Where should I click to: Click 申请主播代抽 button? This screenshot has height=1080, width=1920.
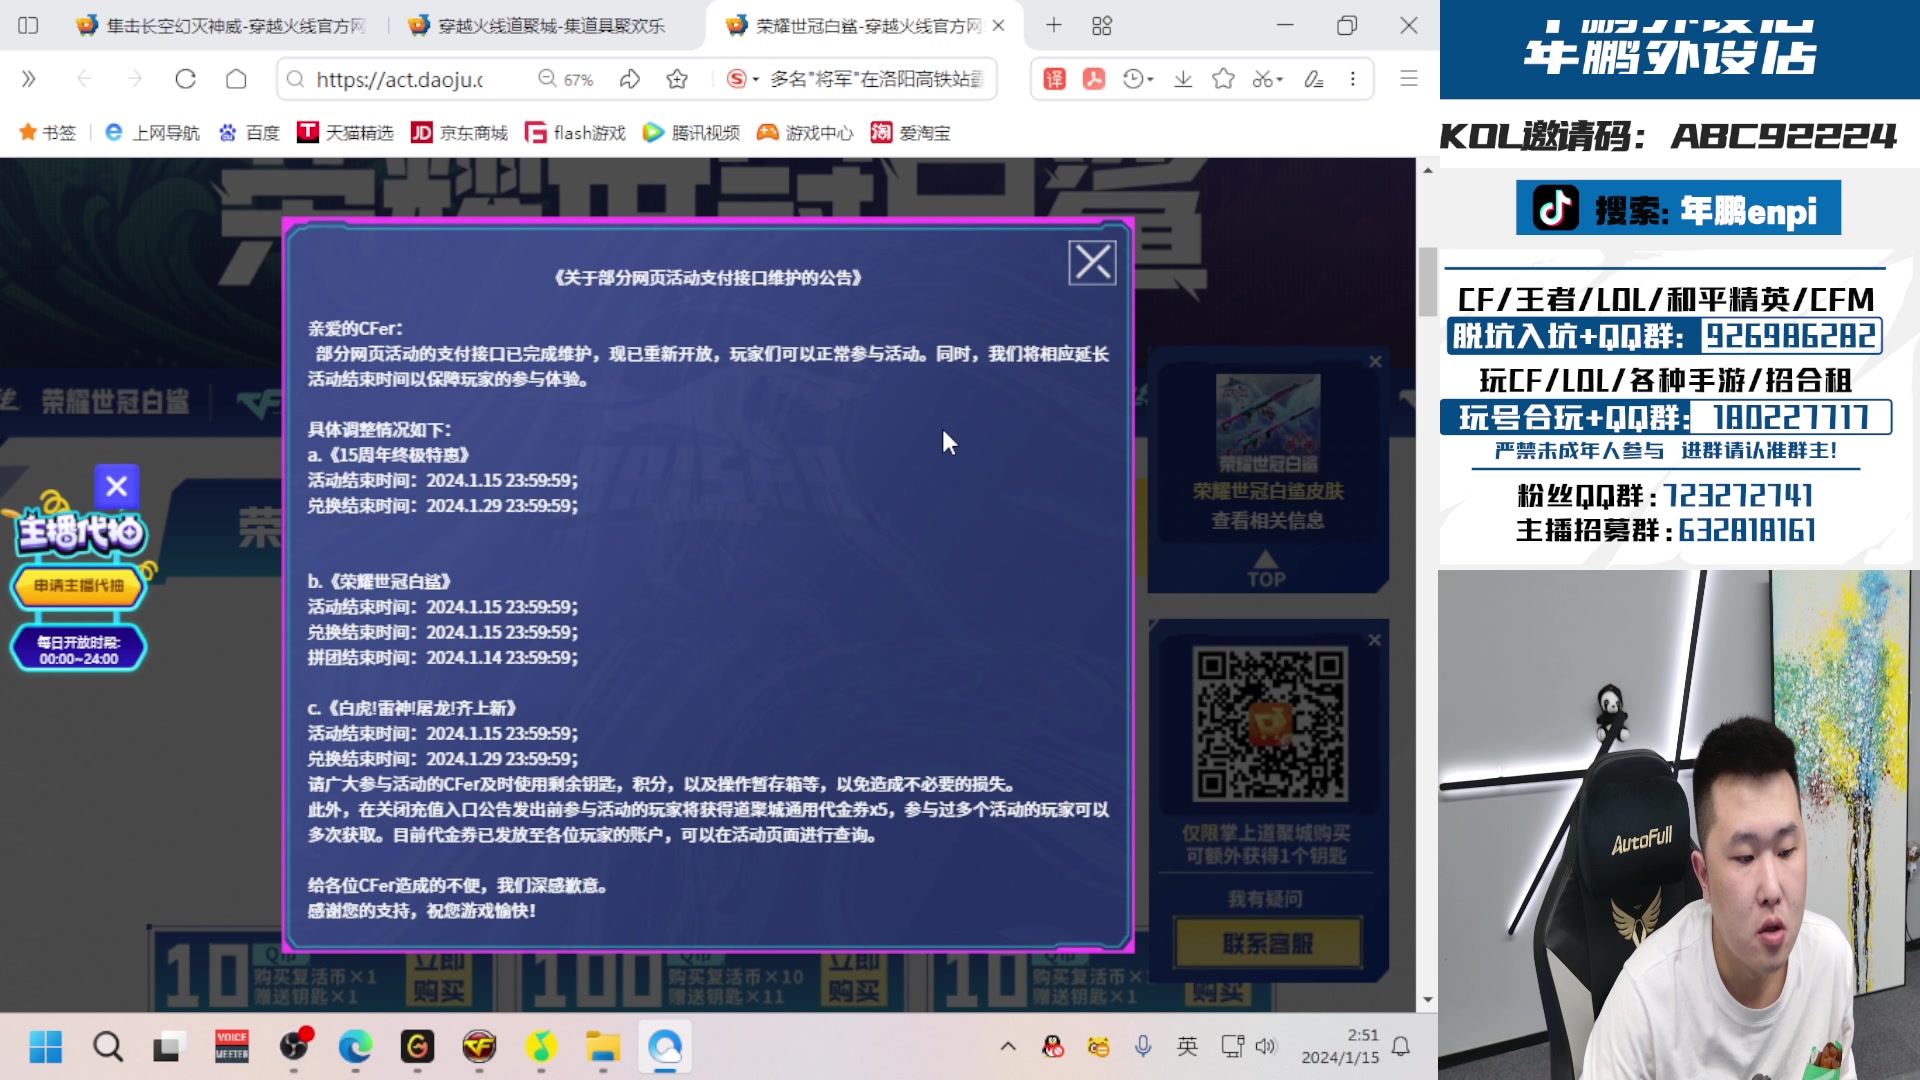point(79,586)
